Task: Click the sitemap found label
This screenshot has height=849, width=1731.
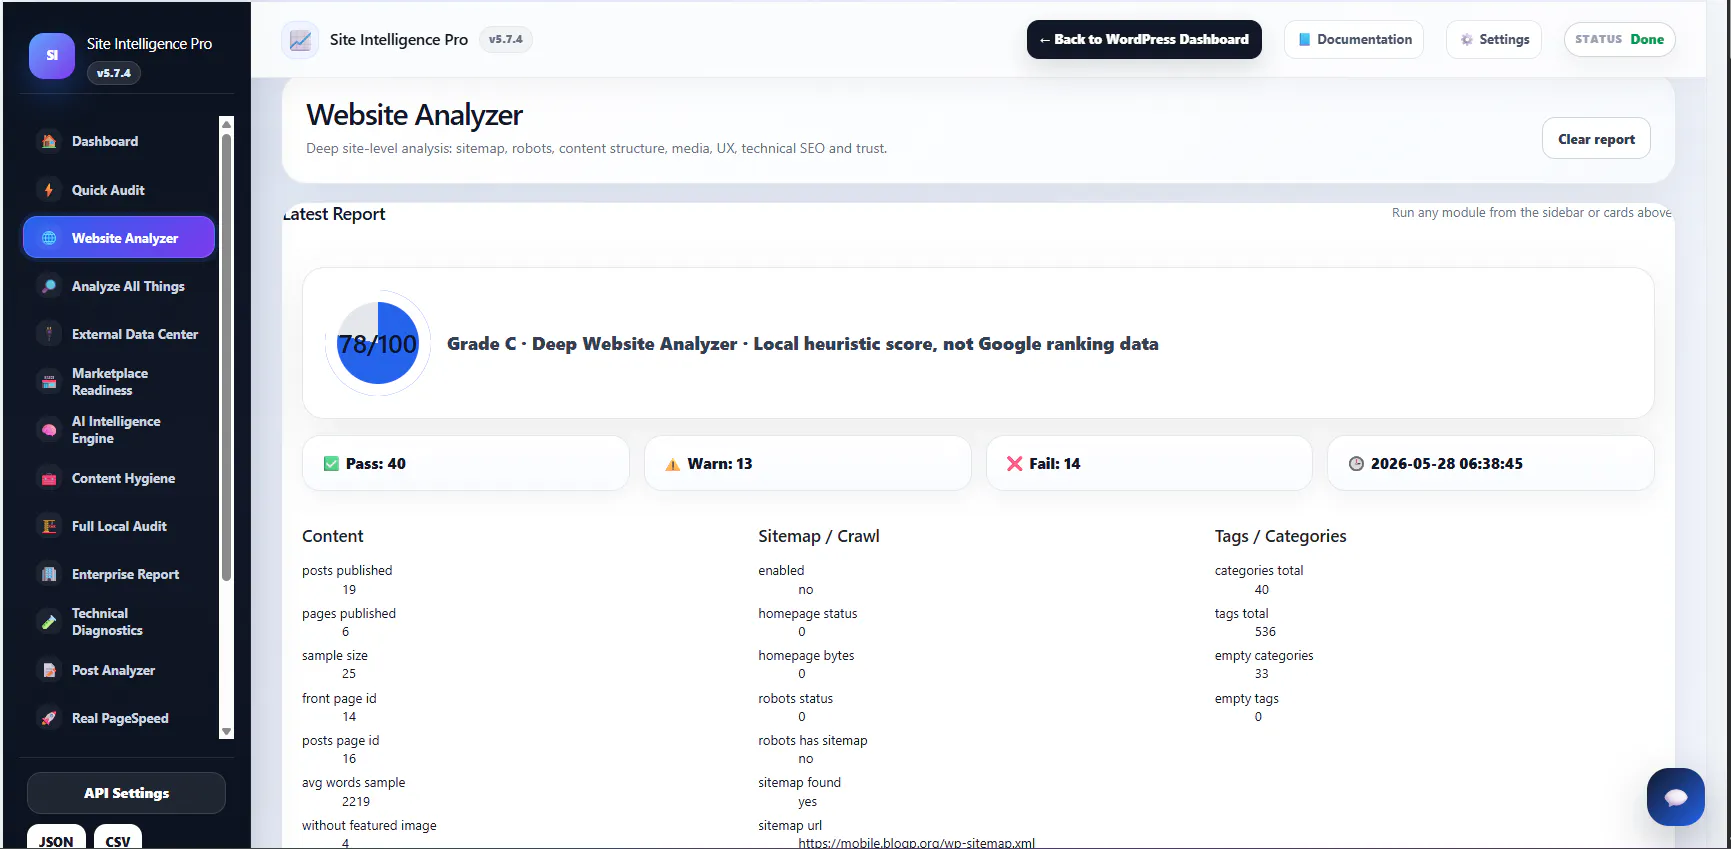Action: tap(800, 783)
